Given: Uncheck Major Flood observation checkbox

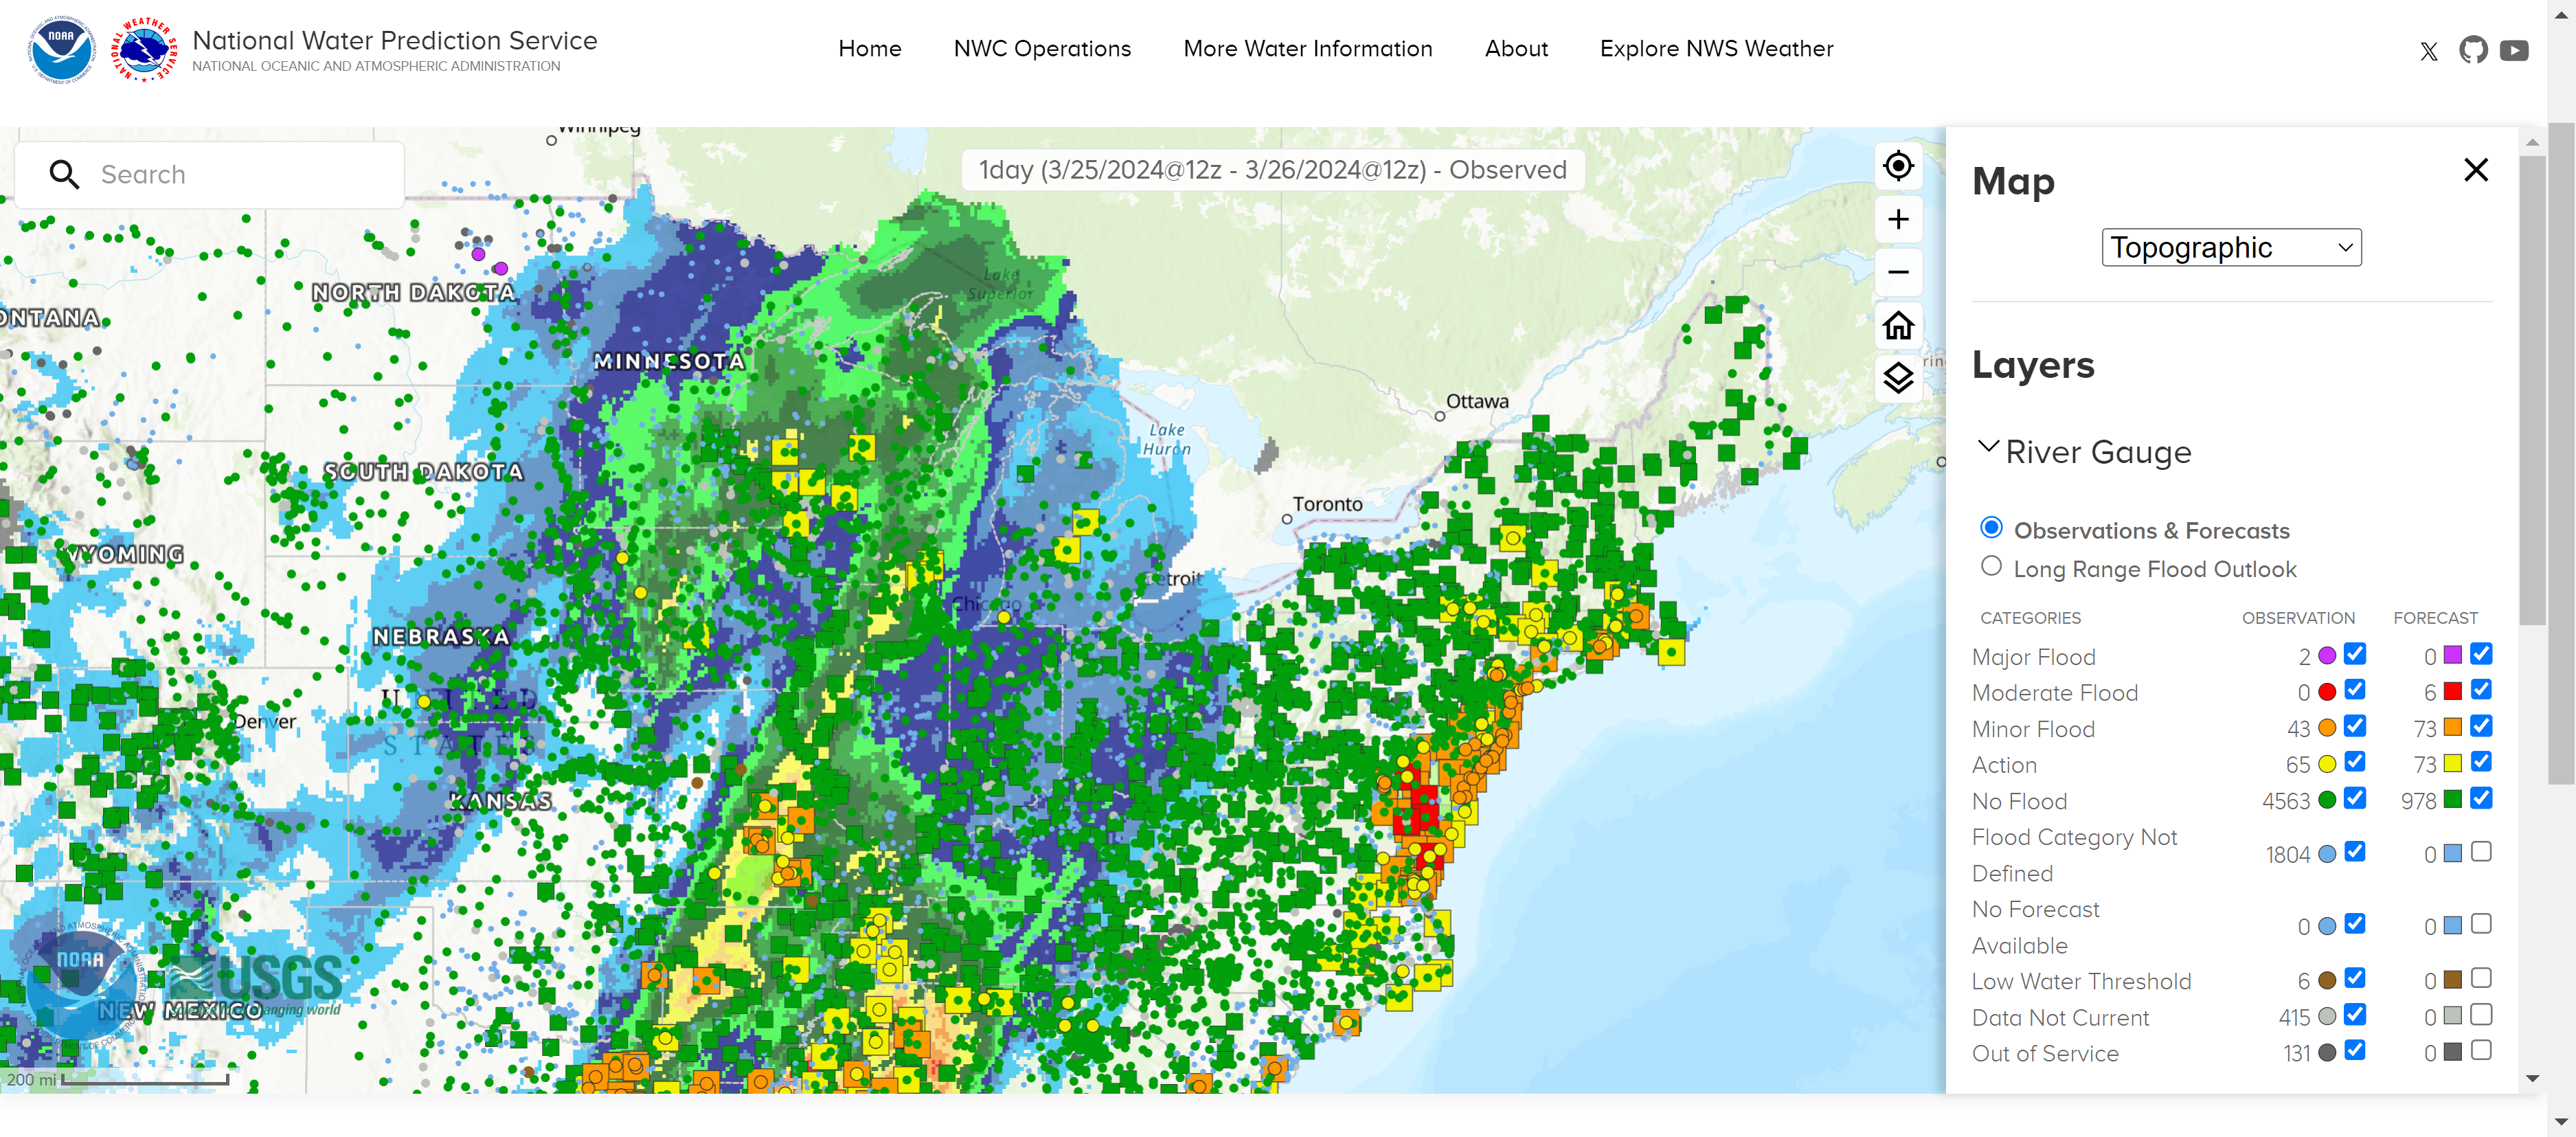Looking at the screenshot, I should tap(2354, 654).
